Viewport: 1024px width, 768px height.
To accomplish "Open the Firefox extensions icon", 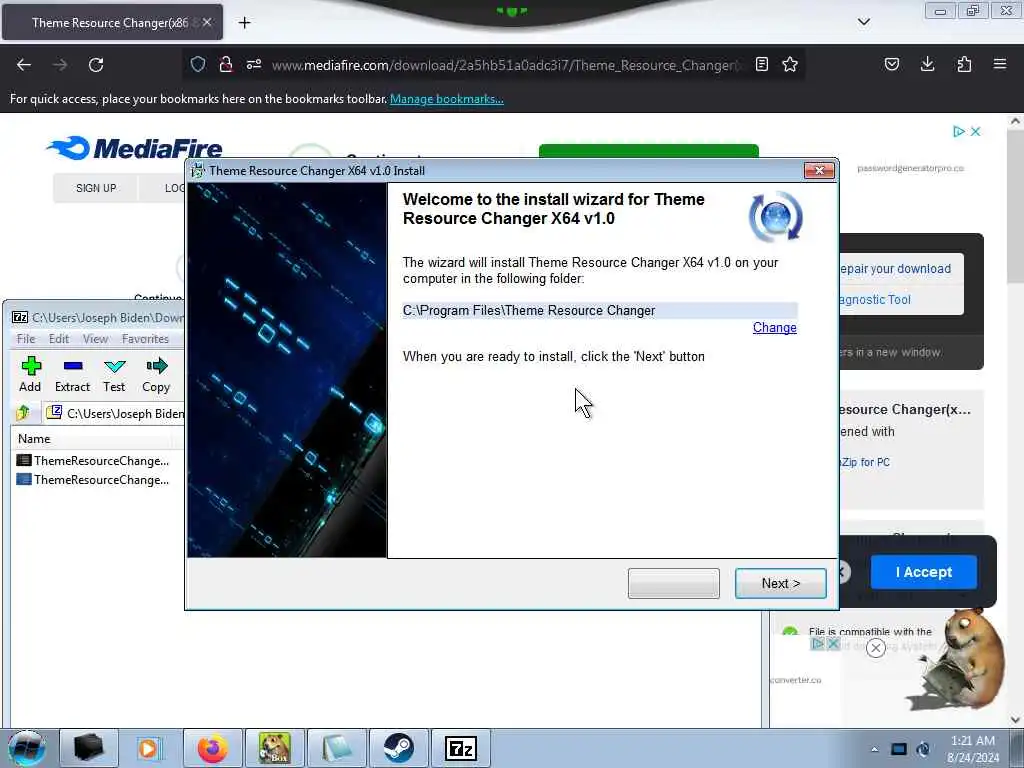I will click(964, 64).
